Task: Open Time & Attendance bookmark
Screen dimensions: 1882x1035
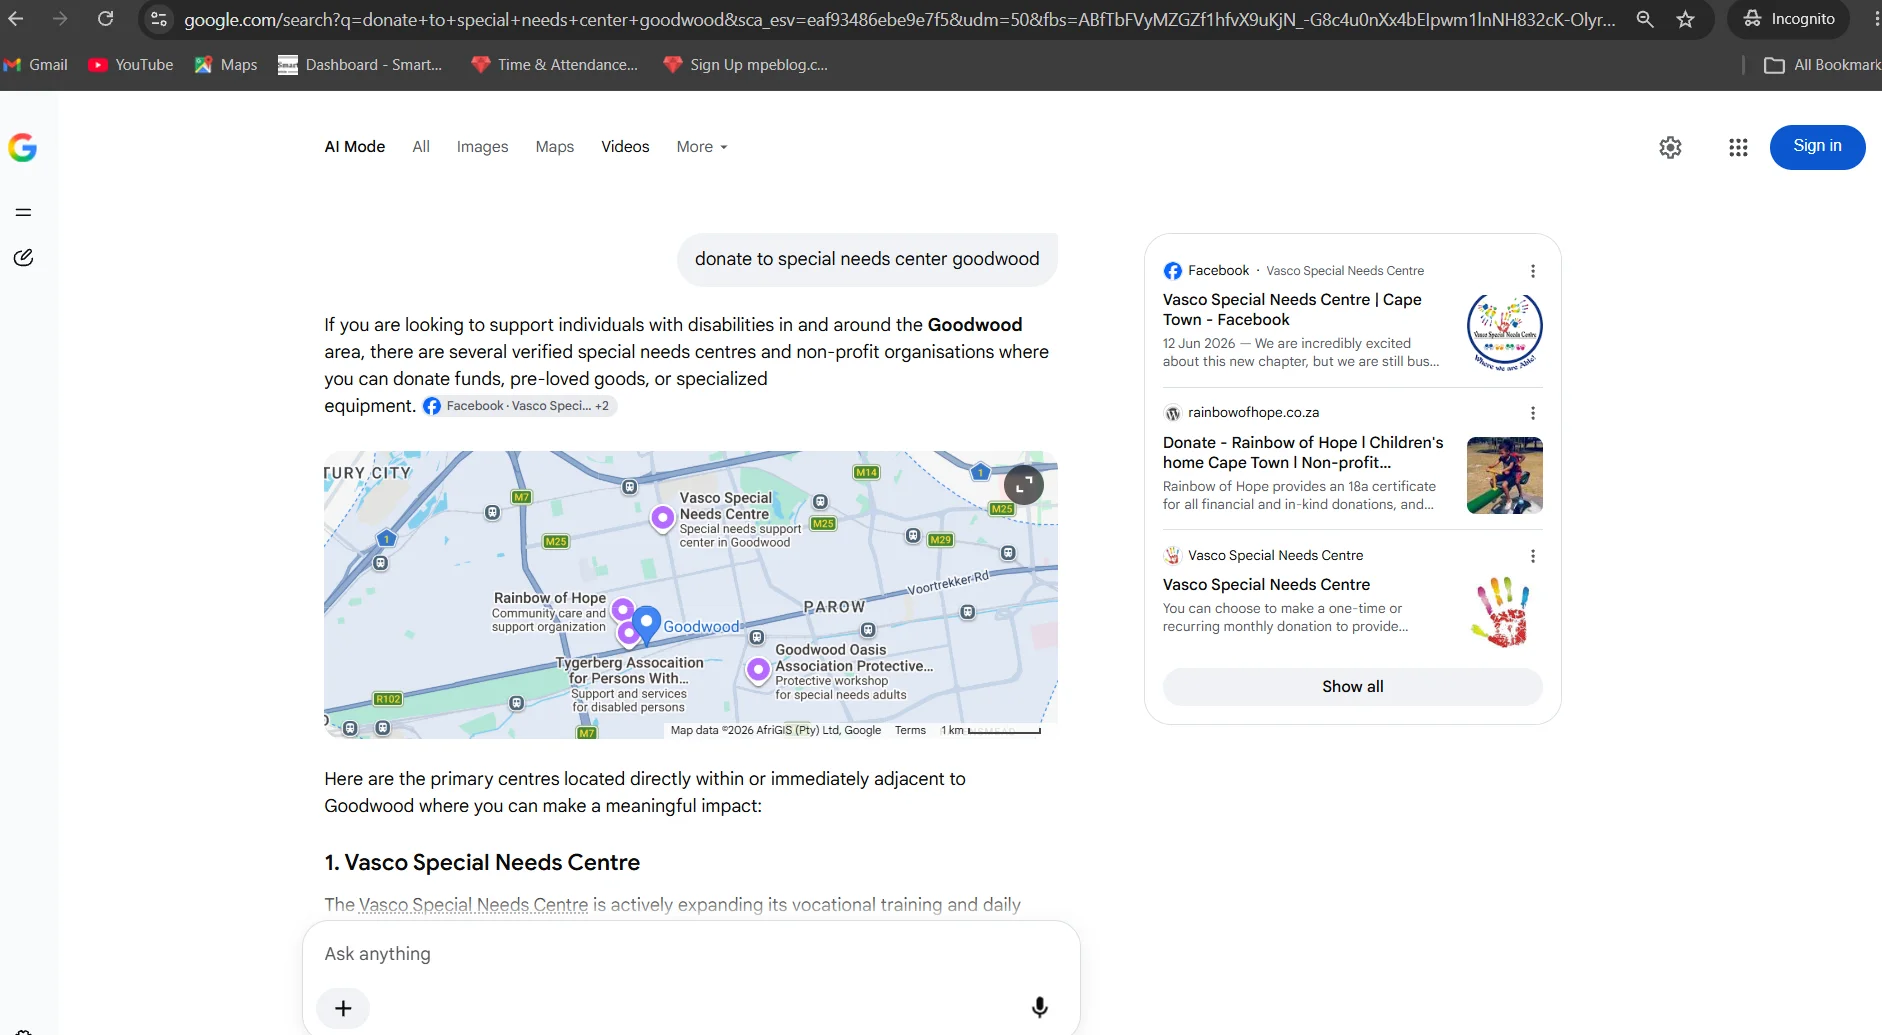Action: coord(554,65)
